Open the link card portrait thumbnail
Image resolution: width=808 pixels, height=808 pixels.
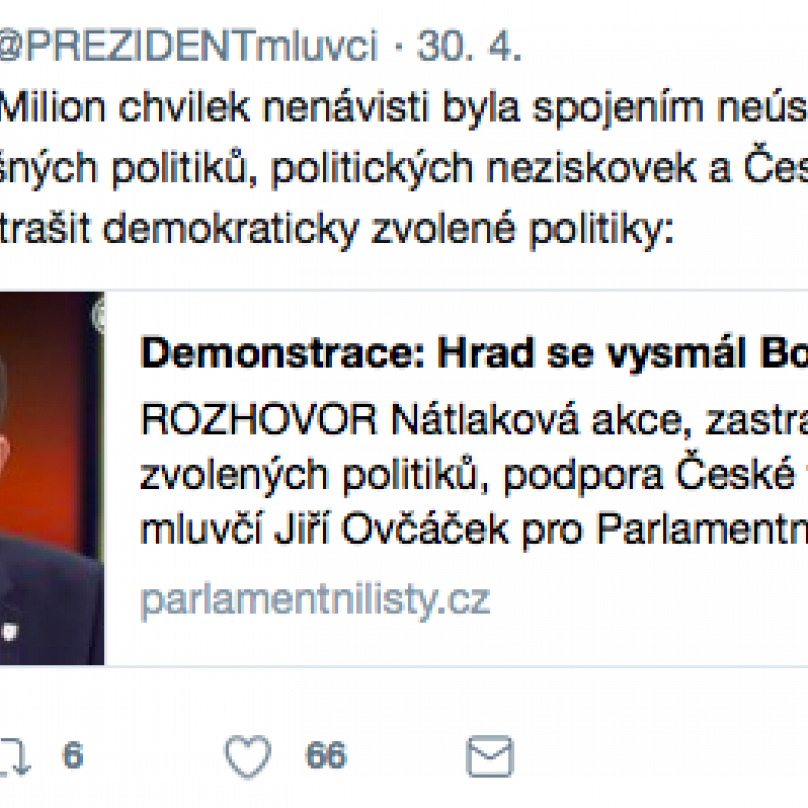(52, 478)
